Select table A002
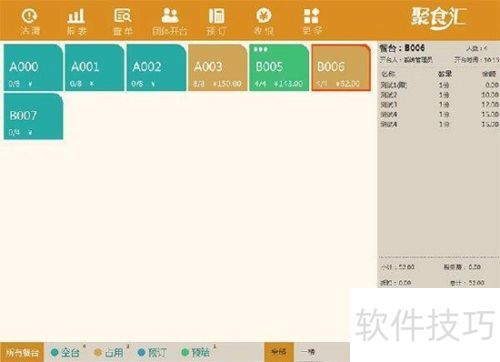This screenshot has height=362, width=500. [156, 68]
